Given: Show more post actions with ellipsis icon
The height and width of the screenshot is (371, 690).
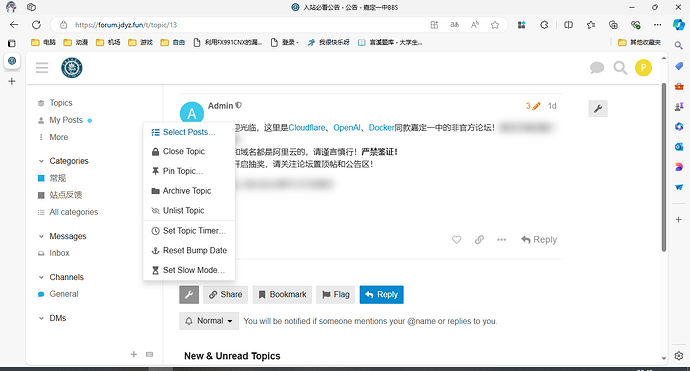Looking at the screenshot, I should [x=501, y=240].
